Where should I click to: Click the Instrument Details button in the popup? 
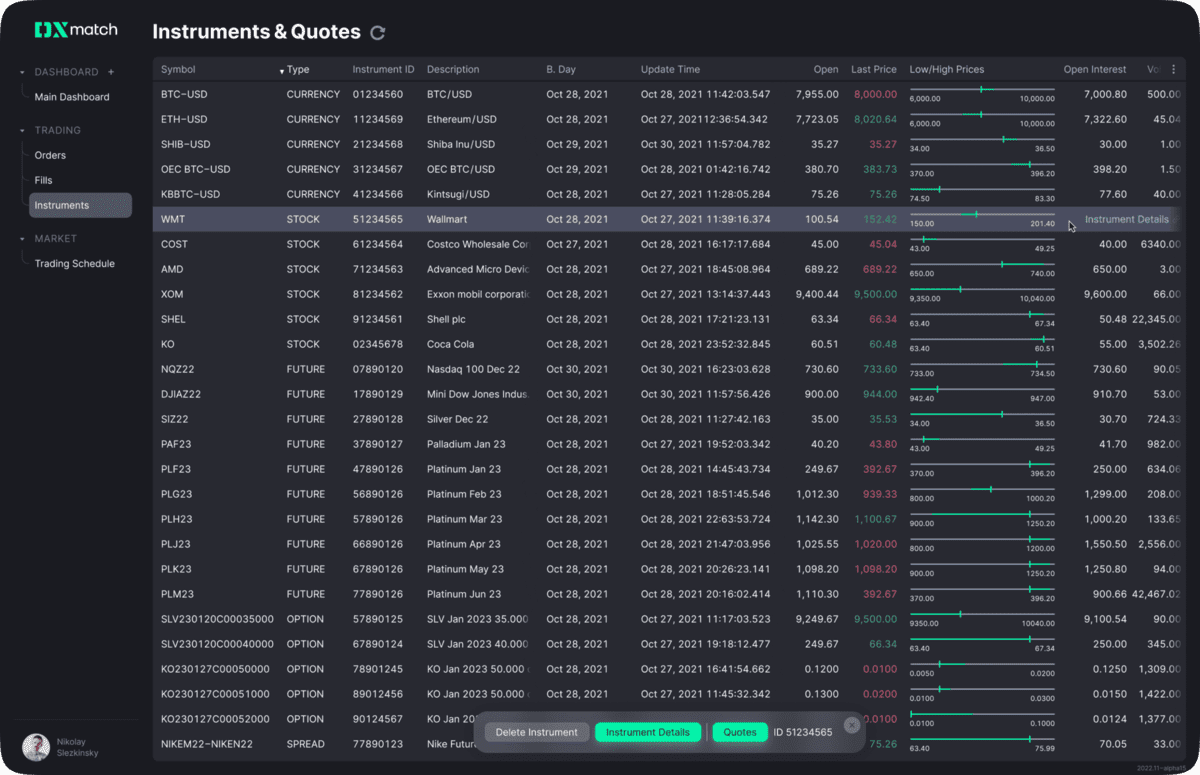647,731
